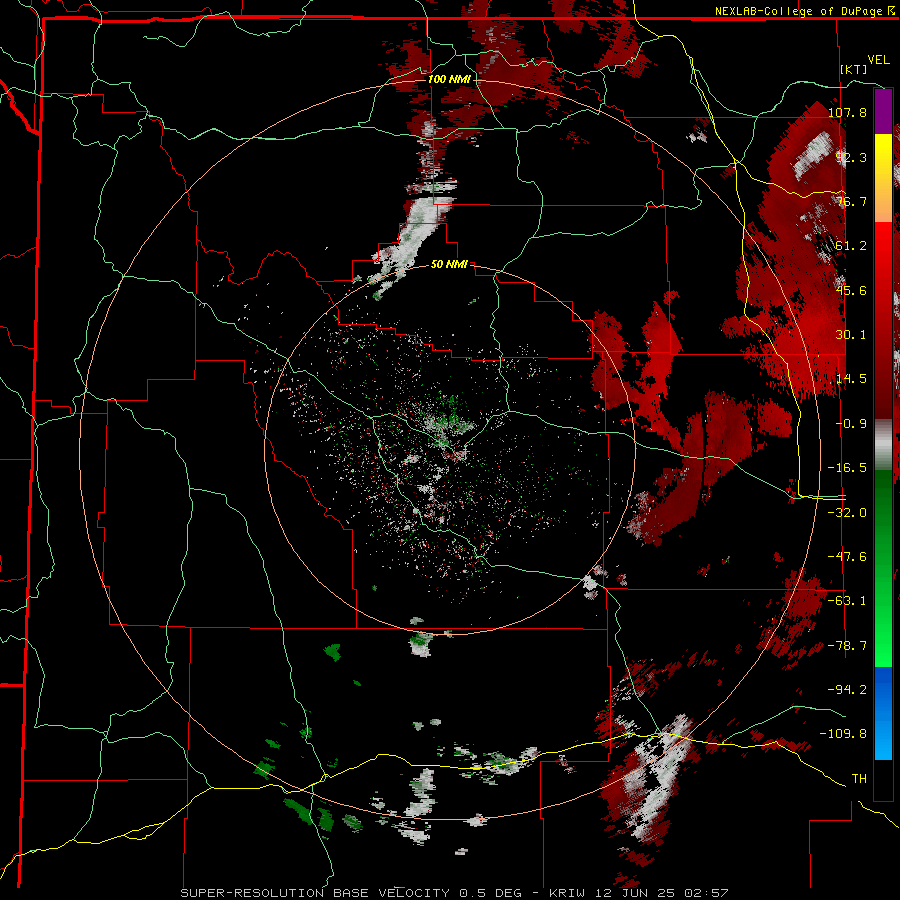Screen dimensions: 900x900
Task: Click the TH legend label
Action: 859,778
